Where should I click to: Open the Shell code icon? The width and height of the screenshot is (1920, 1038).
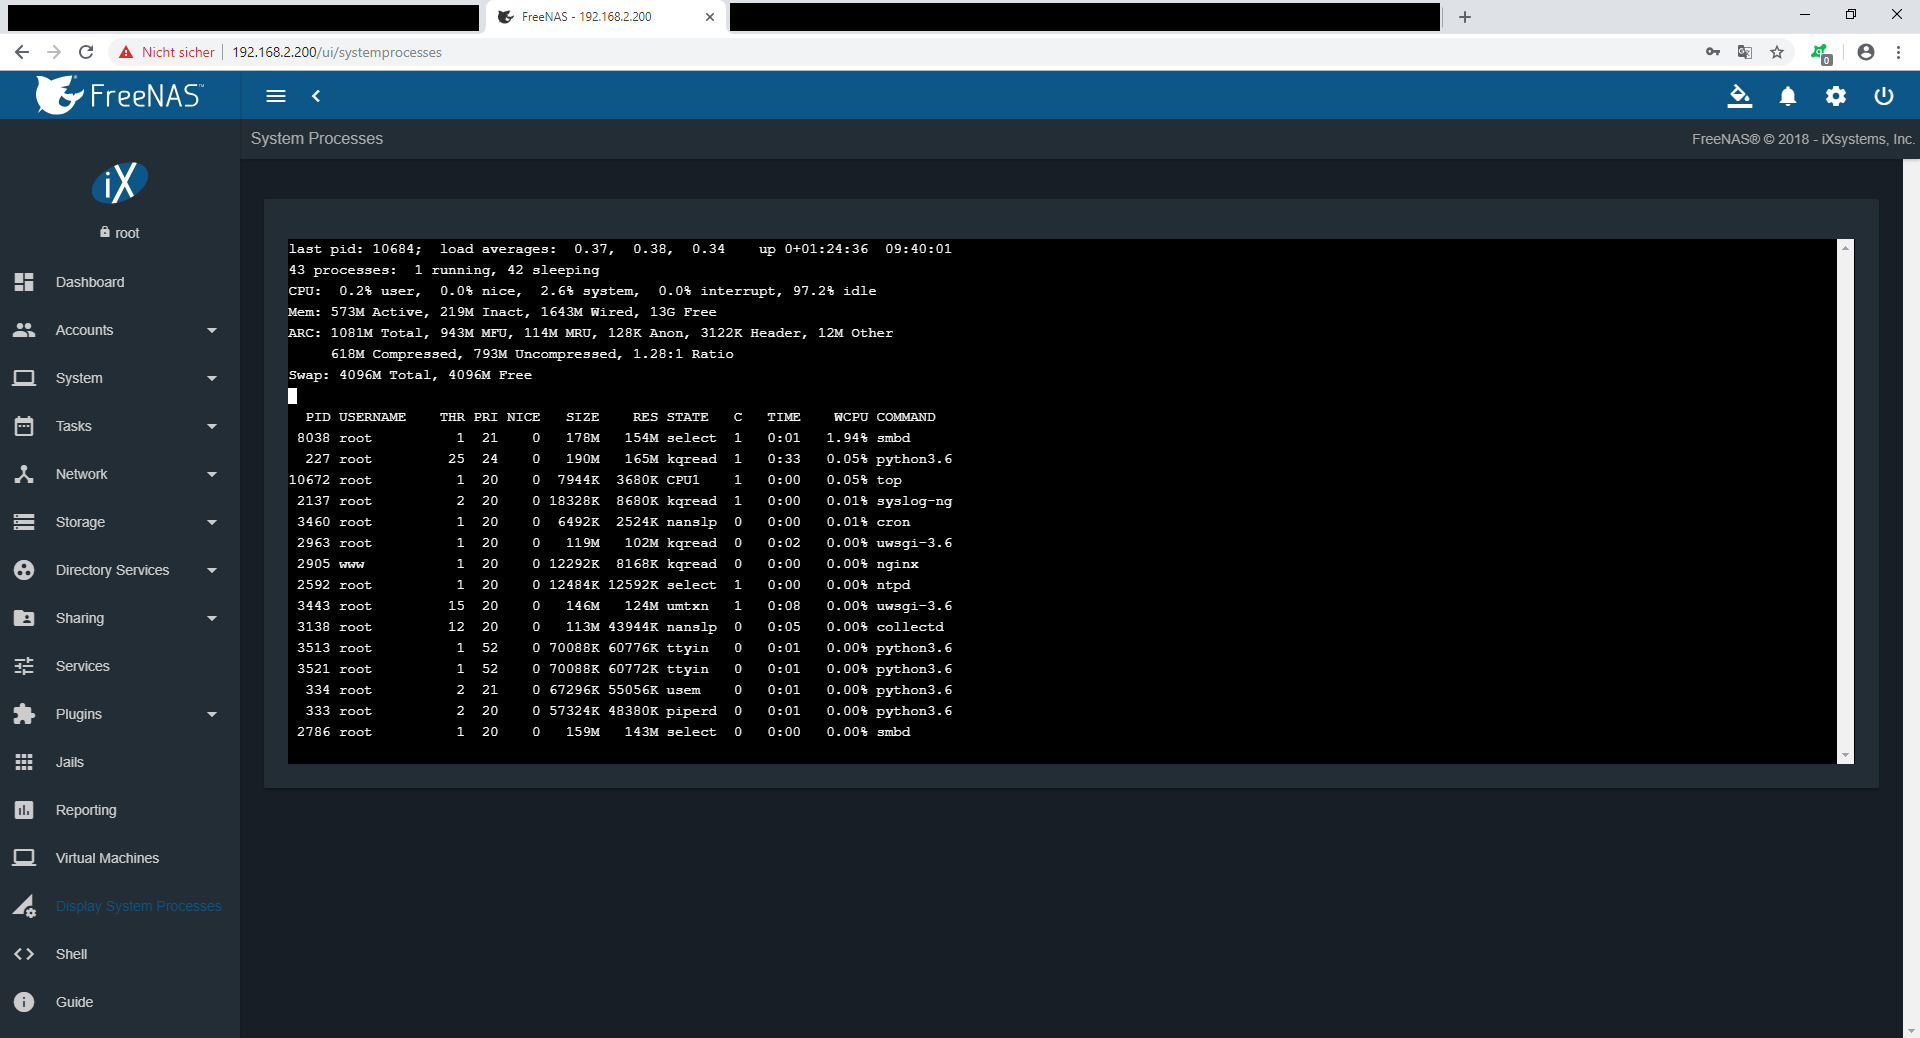pyautogui.click(x=24, y=954)
